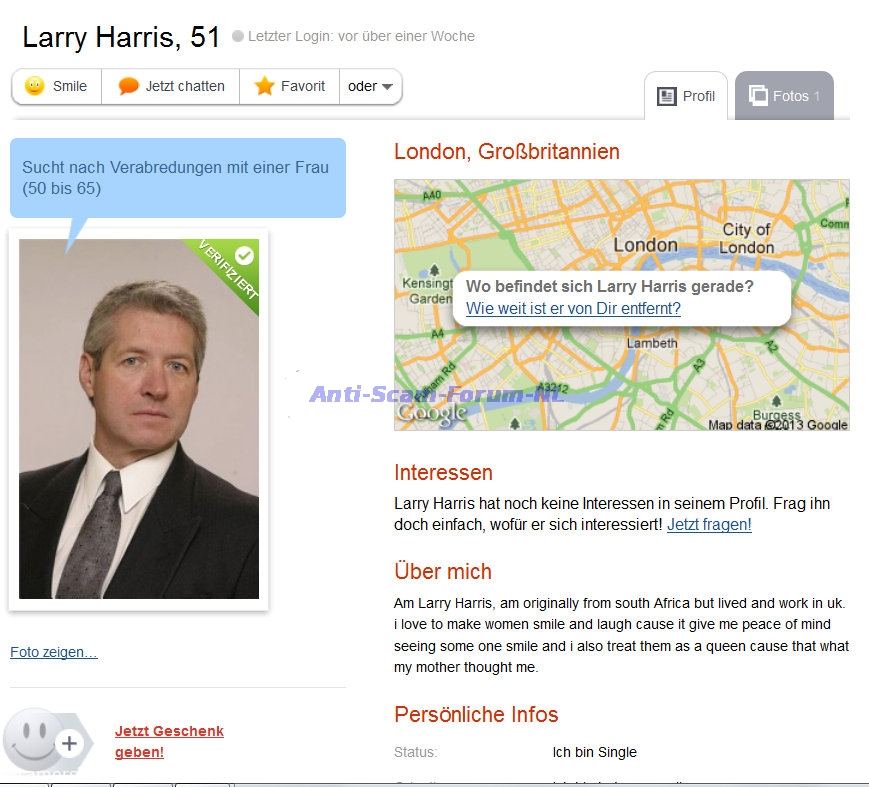Viewport: 869px width, 787px height.
Task: Click the "London, Großbritannien" location heading
Action: 507,152
